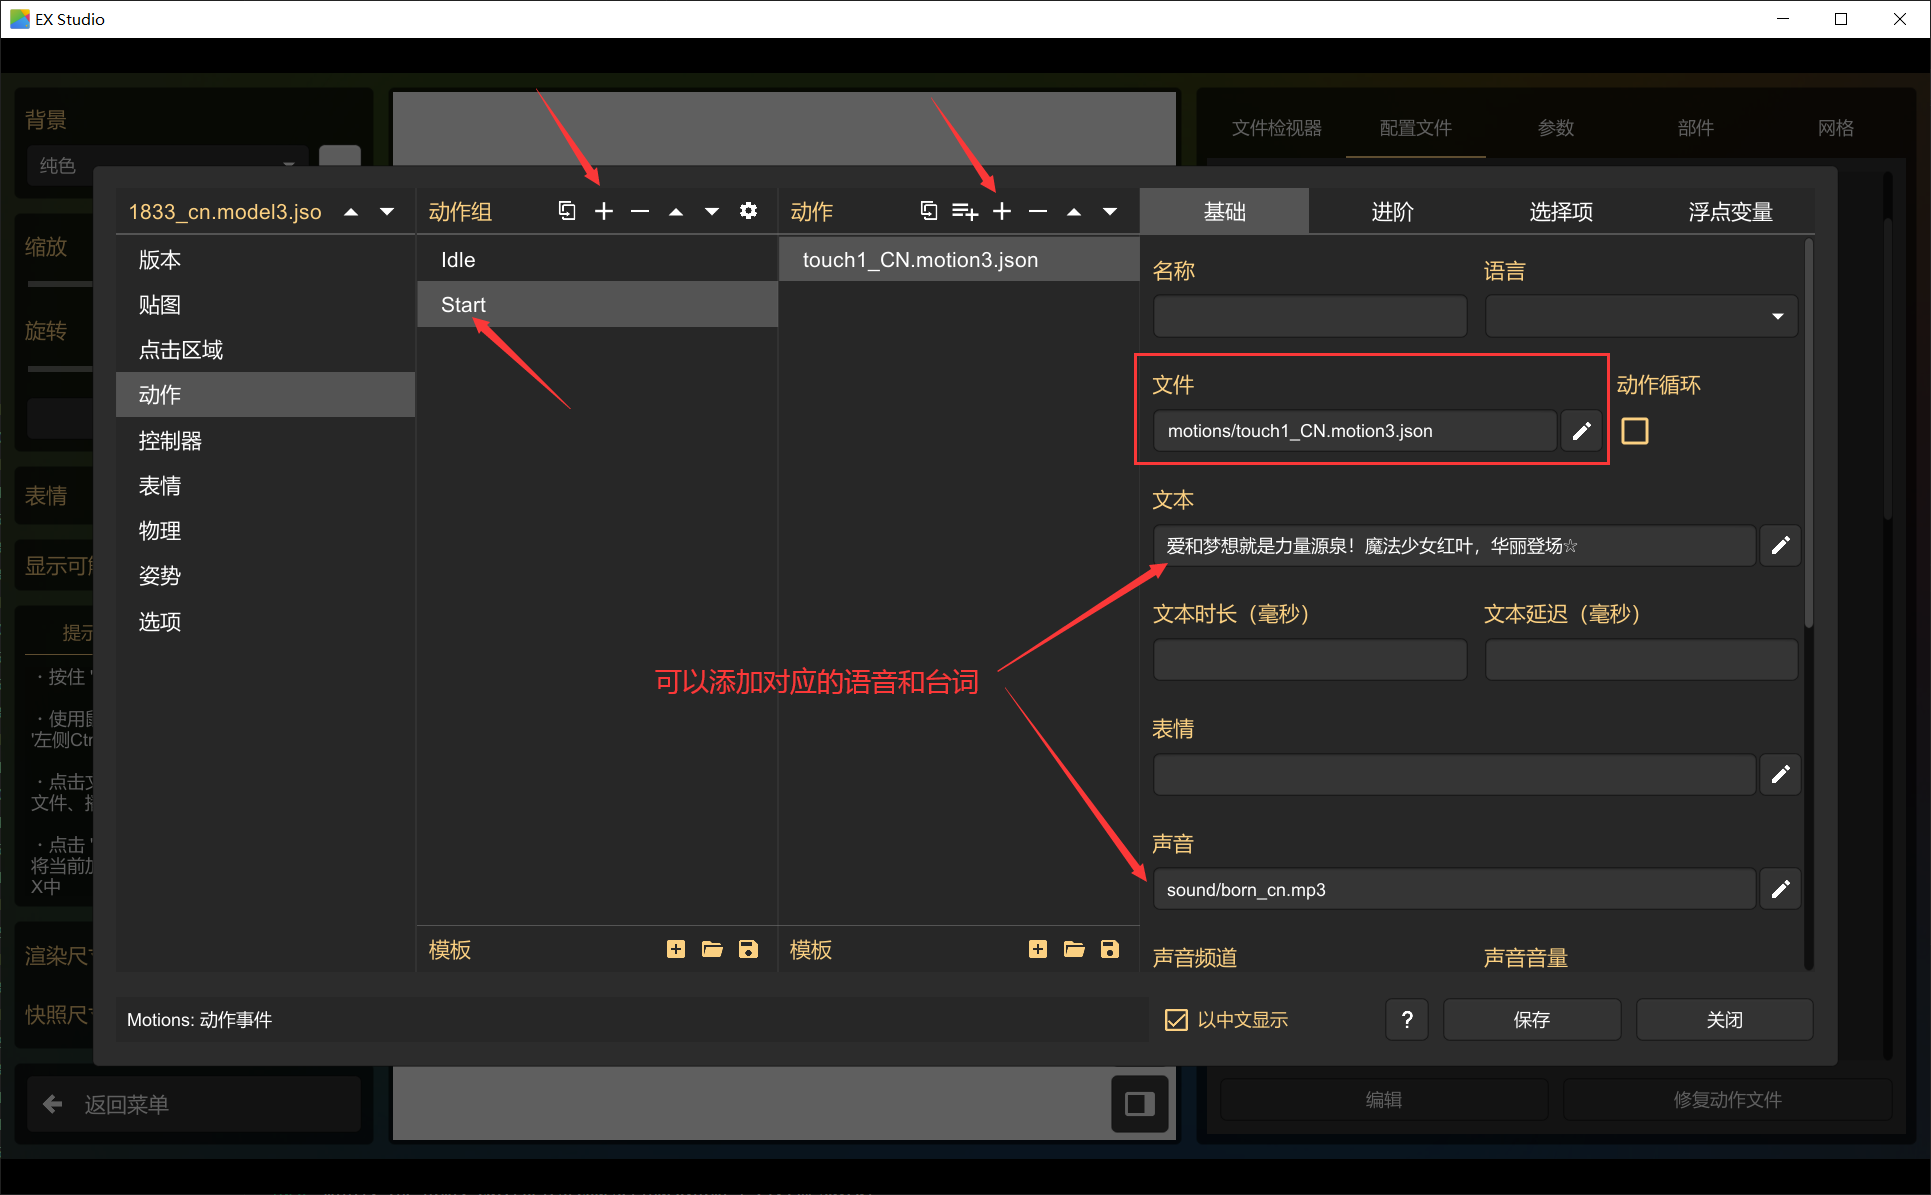The height and width of the screenshot is (1195, 1931).
Task: Toggle 以中文显示 checkbox
Action: pos(1176,1019)
